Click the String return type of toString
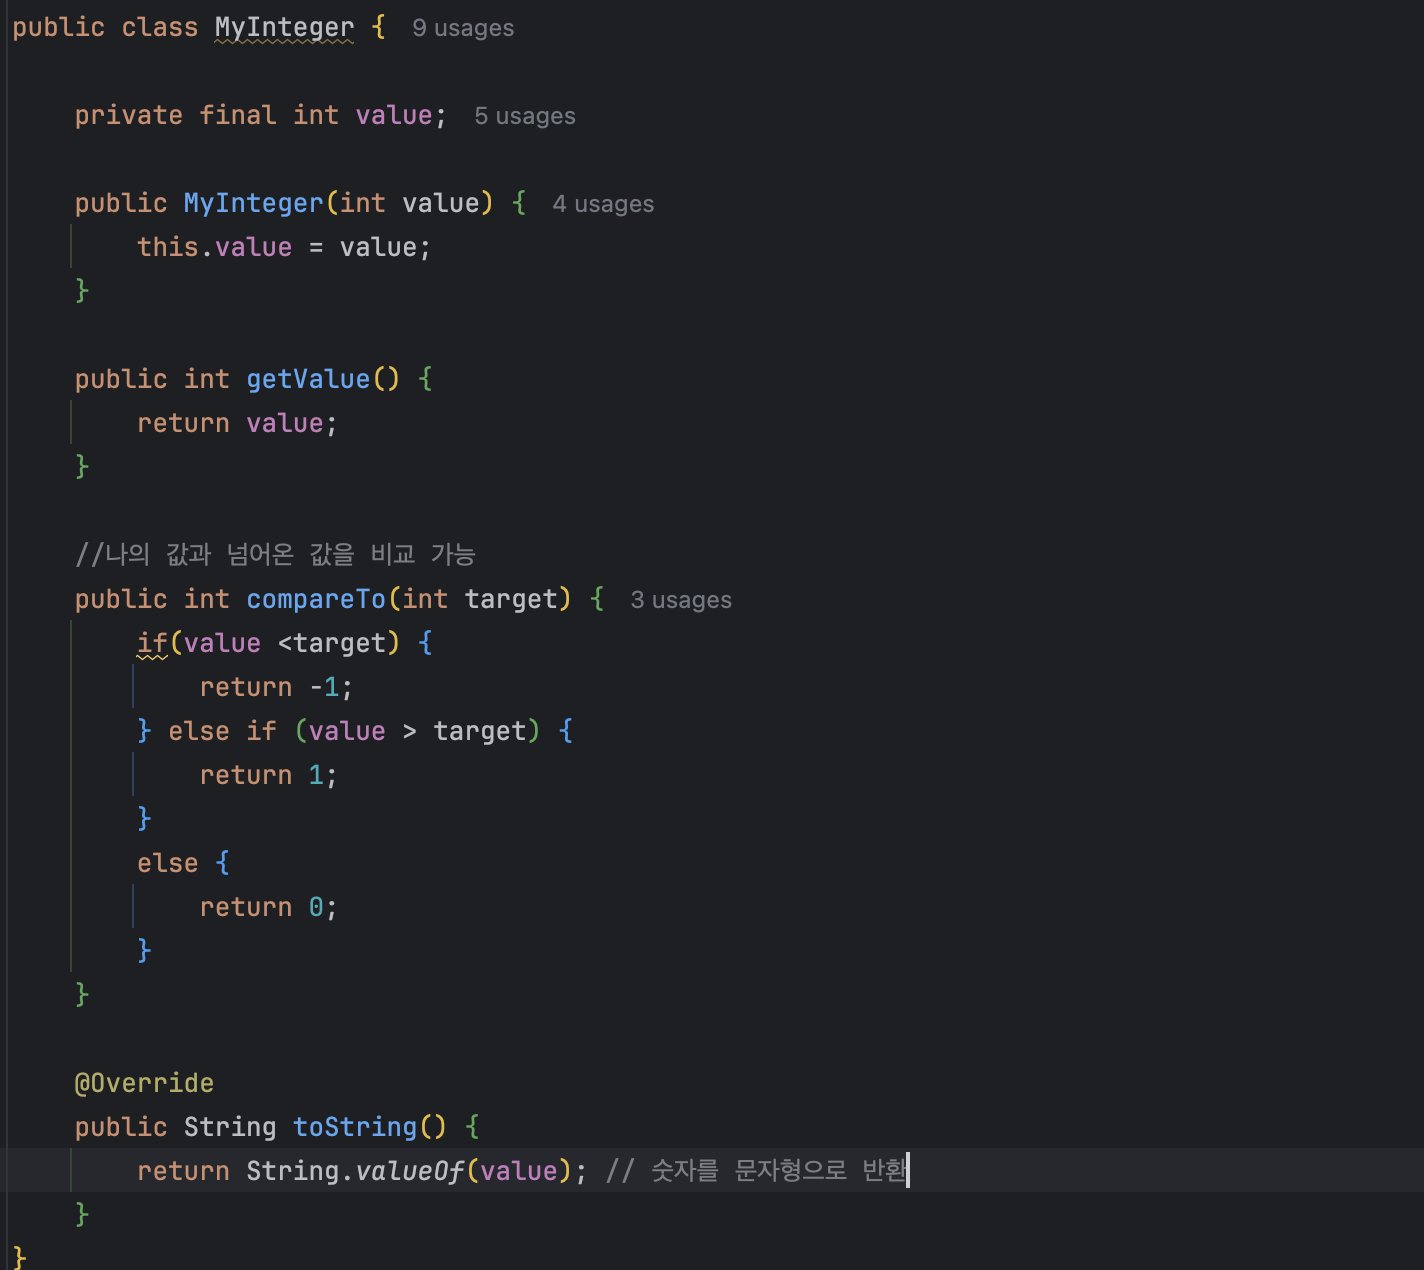The width and height of the screenshot is (1424, 1270). click(x=230, y=1127)
